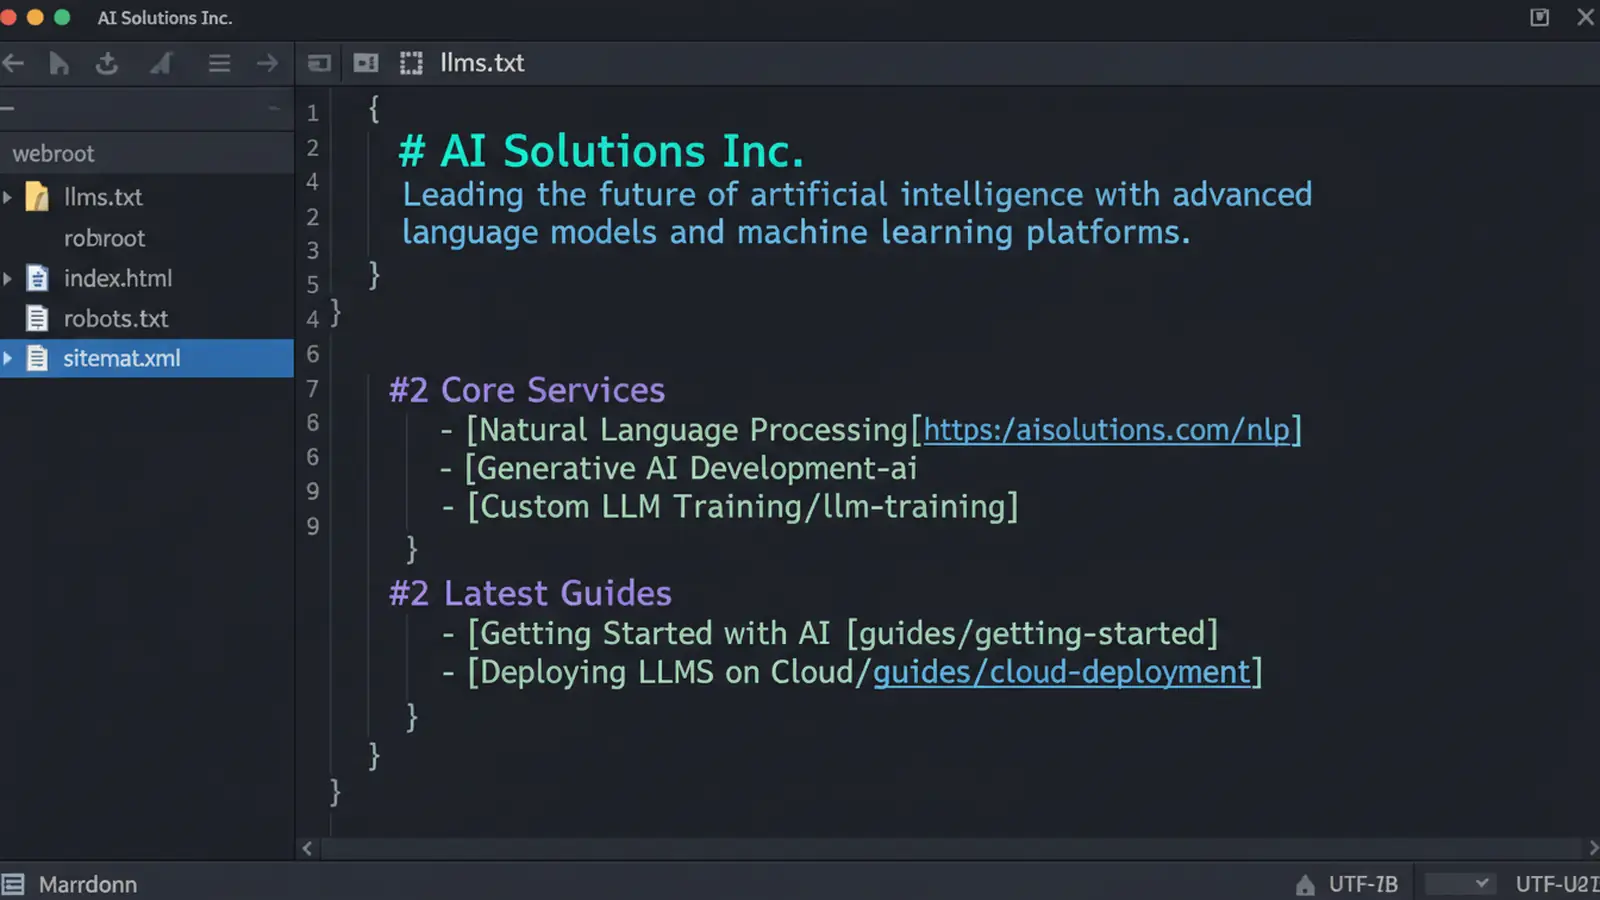1600x900 pixels.
Task: Click the Marrdonn status bar label
Action: tap(88, 884)
